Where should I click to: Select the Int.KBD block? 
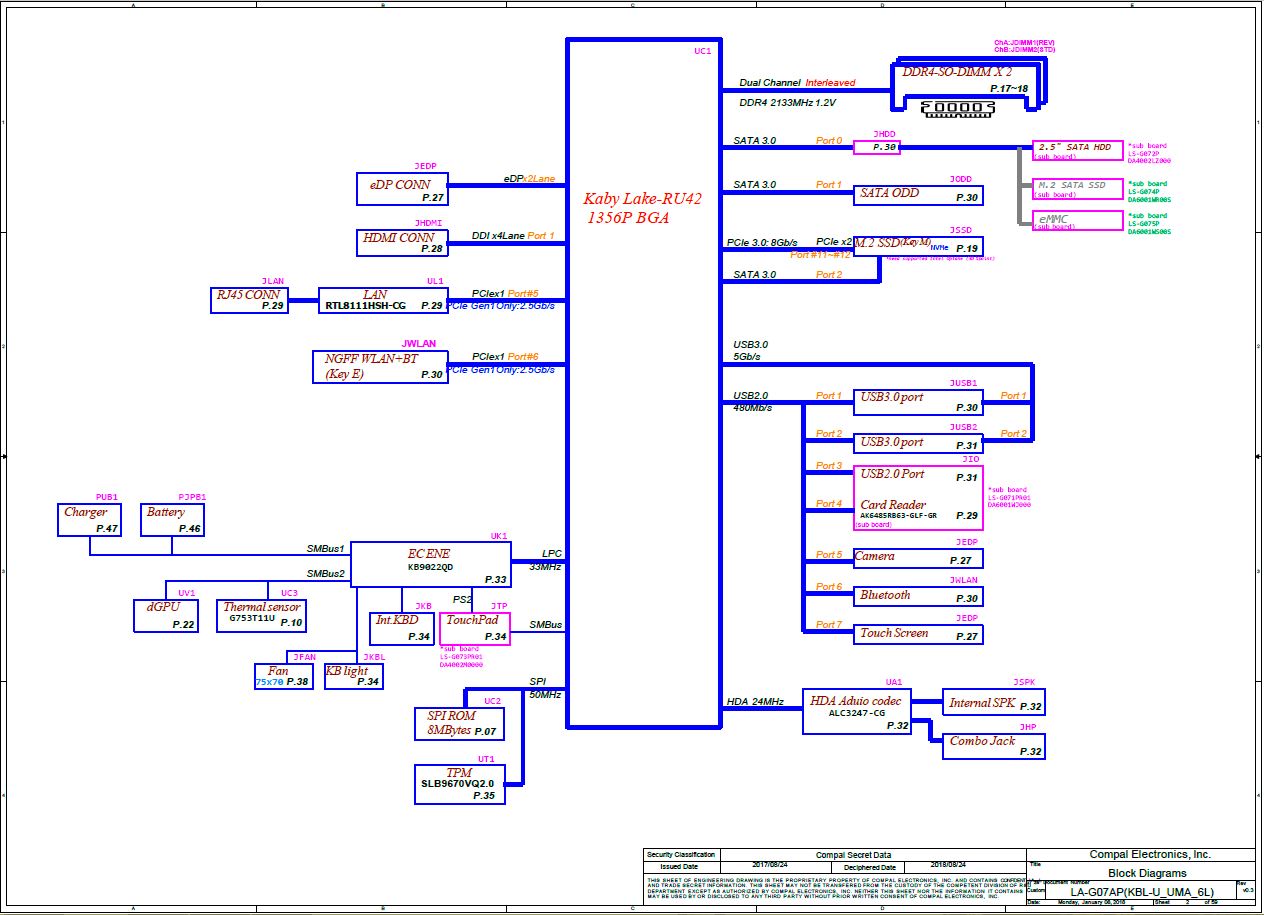[402, 629]
